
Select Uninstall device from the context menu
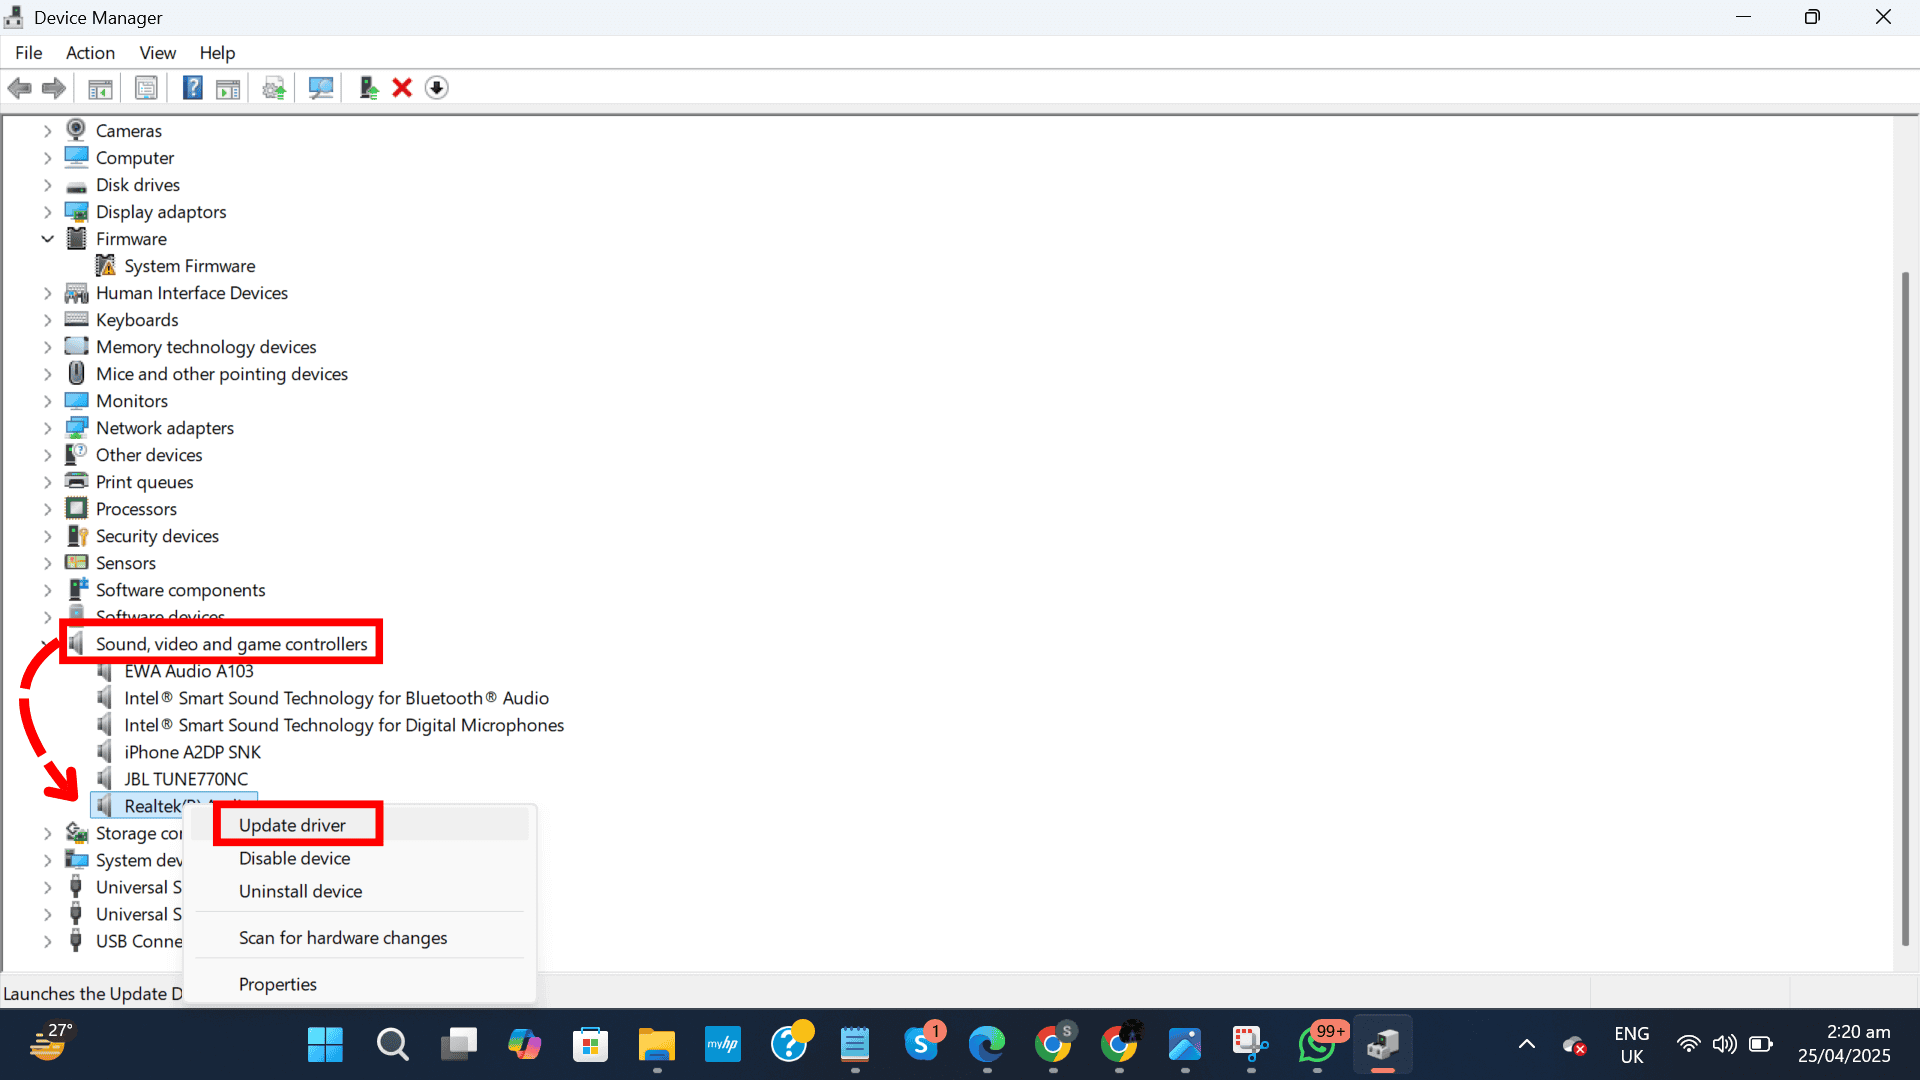(x=300, y=891)
